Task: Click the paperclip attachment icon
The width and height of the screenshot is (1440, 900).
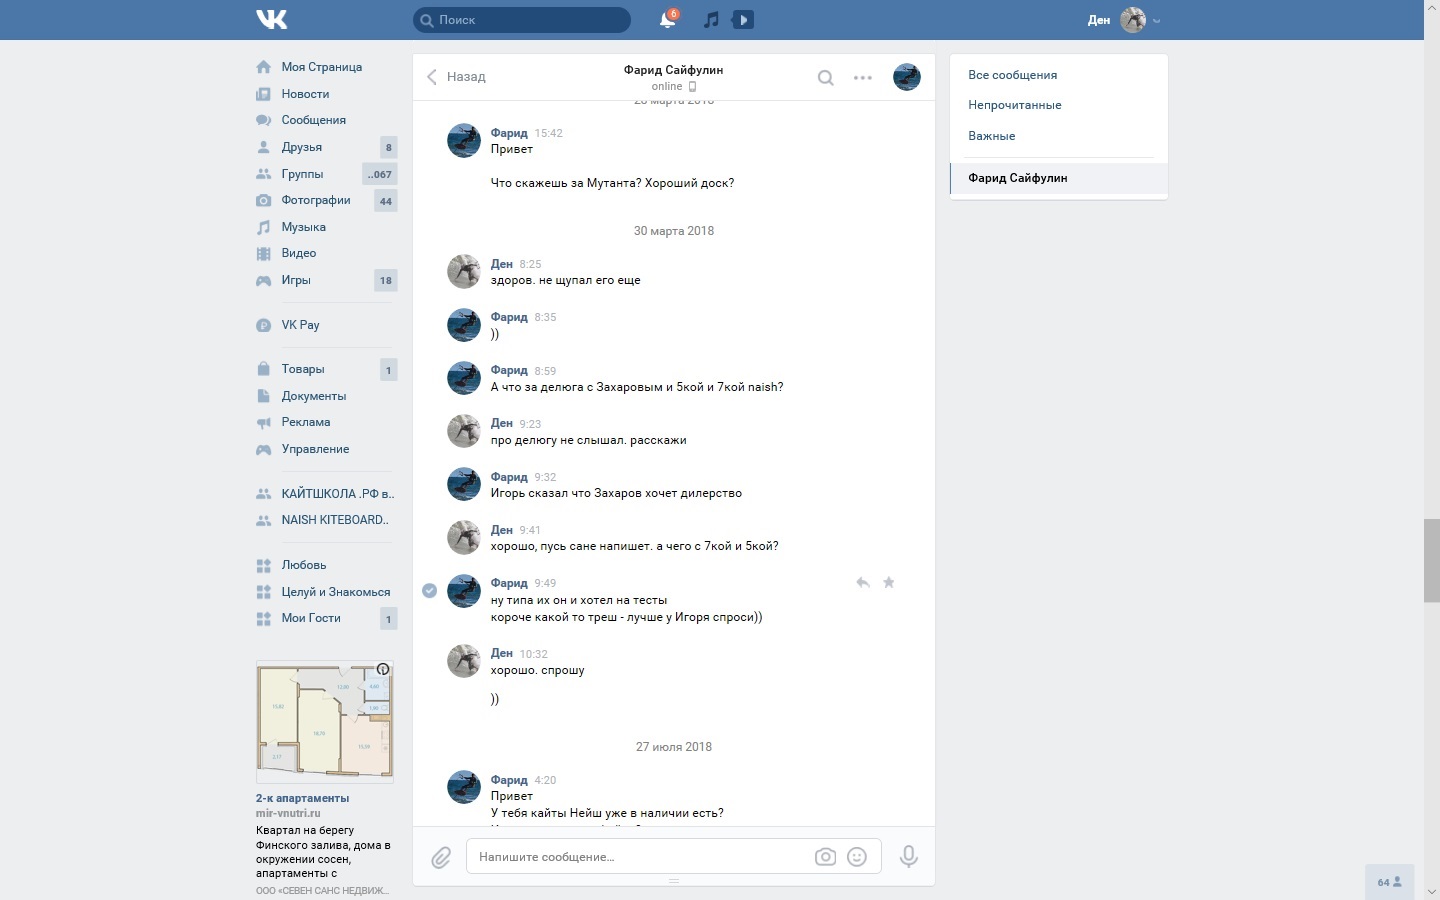Action: coord(441,857)
